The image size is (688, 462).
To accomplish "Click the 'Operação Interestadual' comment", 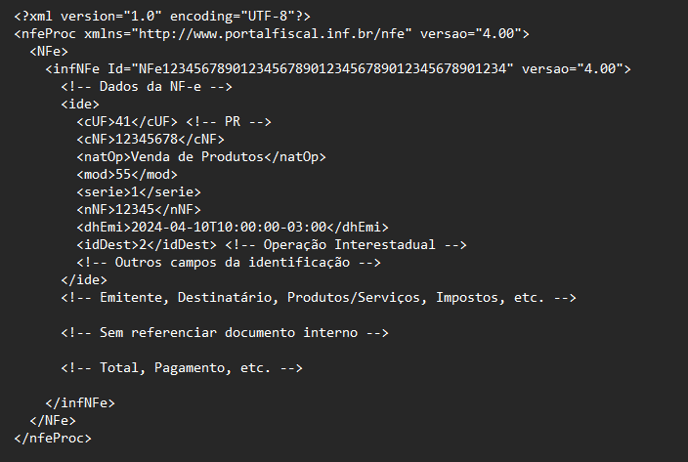I will 346,244.
